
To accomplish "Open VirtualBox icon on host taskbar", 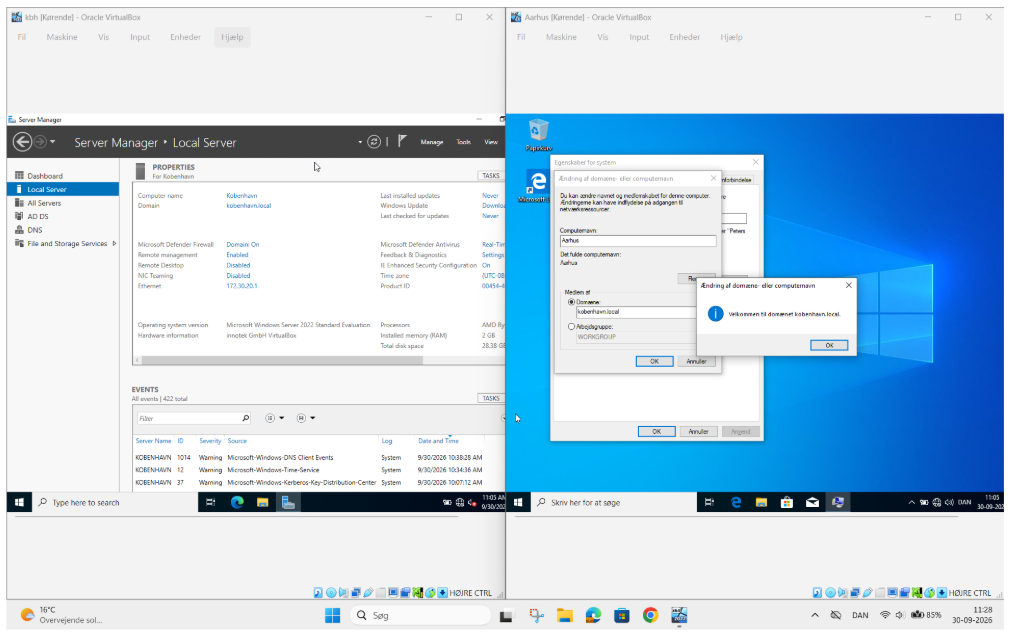I will click(679, 616).
